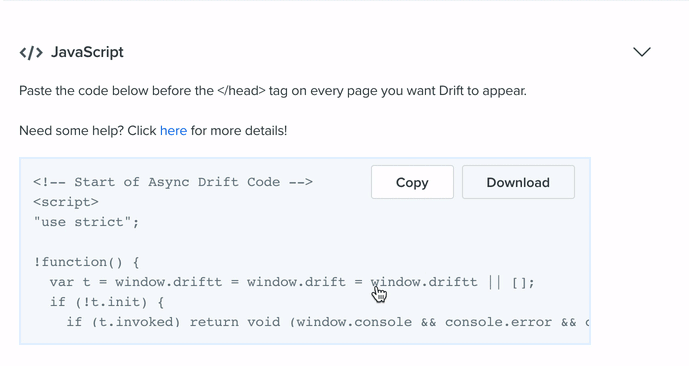Image resolution: width=689 pixels, height=366 pixels.
Task: Click "console.error" in the code snippet
Action: (x=498, y=322)
